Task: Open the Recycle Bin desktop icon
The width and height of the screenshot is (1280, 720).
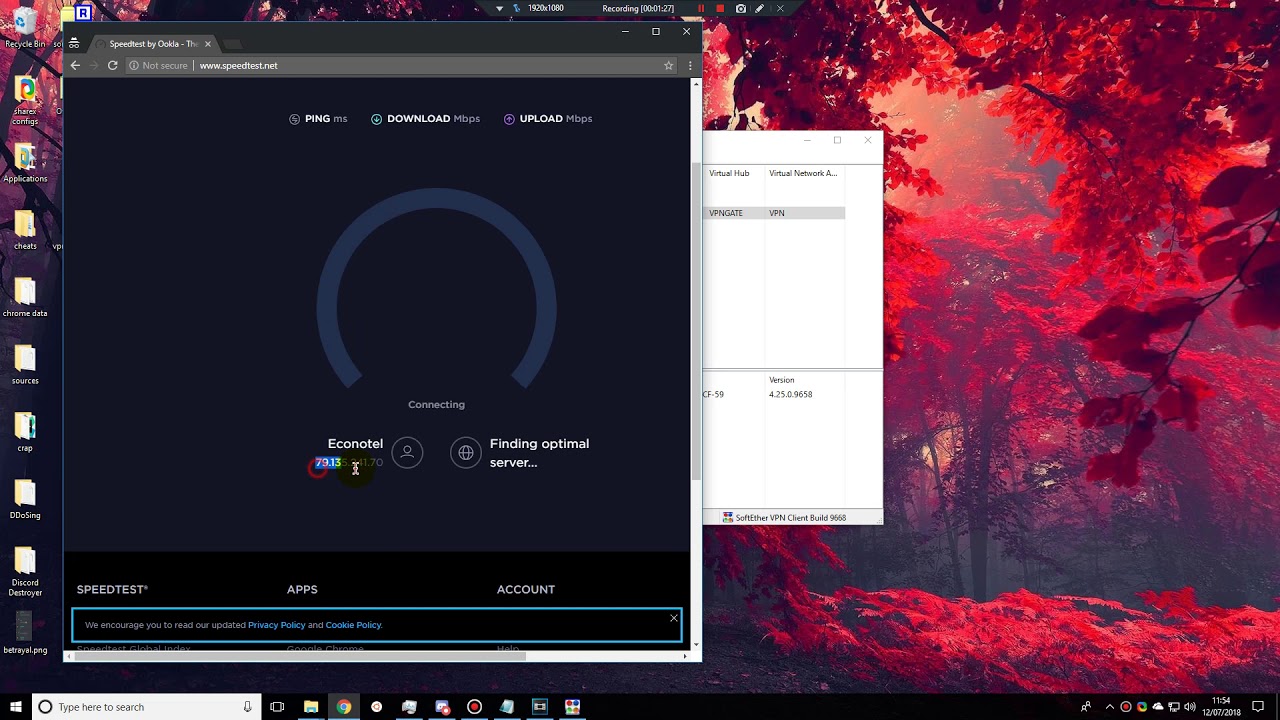Action: click(25, 29)
